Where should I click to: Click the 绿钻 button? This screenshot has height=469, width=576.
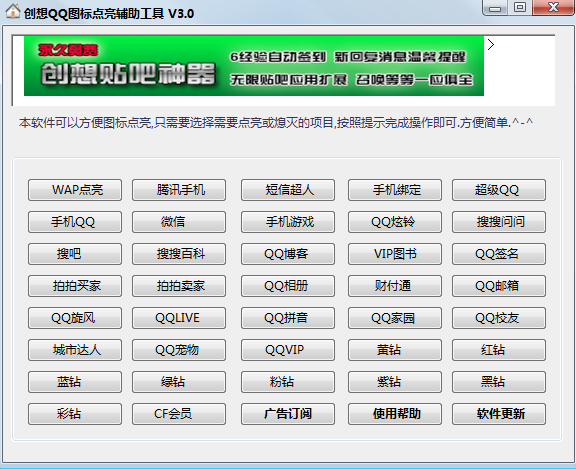pos(179,382)
